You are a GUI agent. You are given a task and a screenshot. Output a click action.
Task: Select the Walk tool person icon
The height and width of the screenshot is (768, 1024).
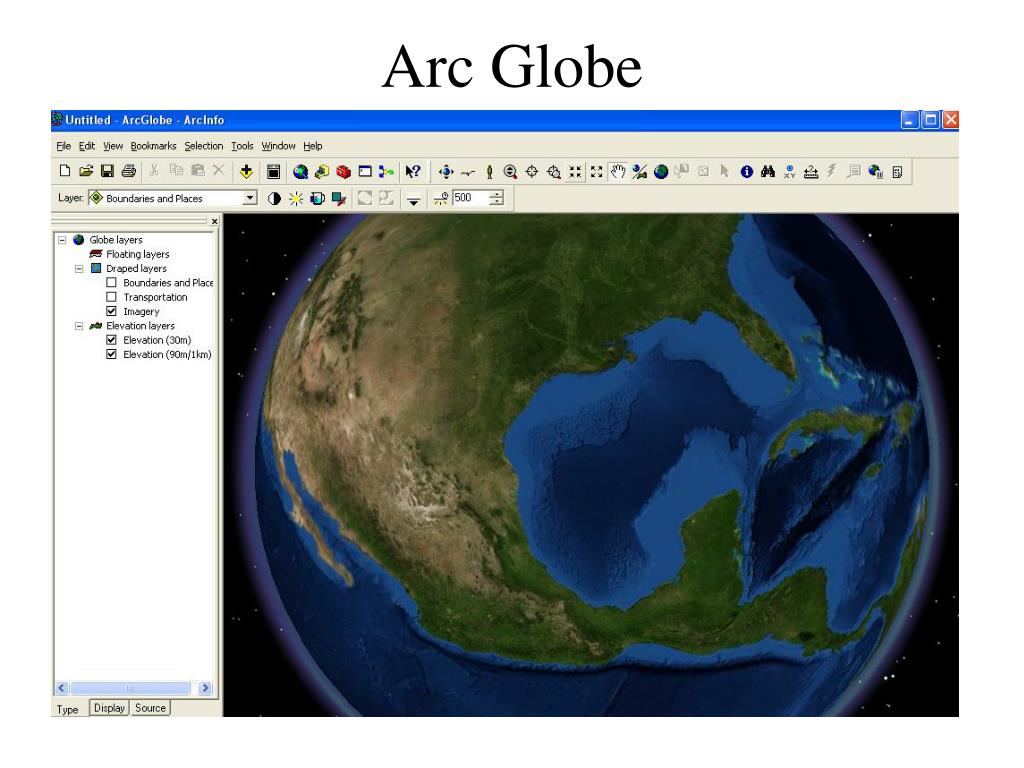(x=489, y=172)
